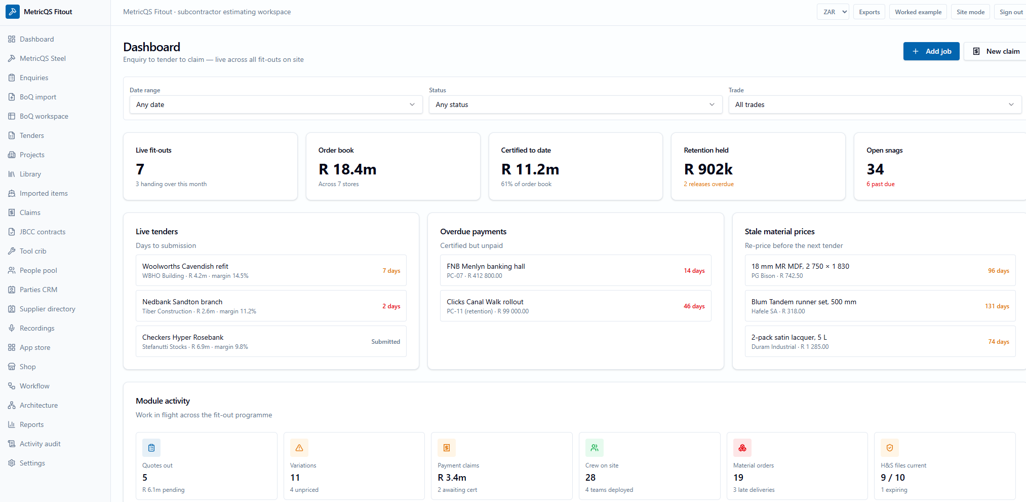The image size is (1026, 502).
Task: Open Claims from the sidebar
Action: pyautogui.click(x=55, y=213)
